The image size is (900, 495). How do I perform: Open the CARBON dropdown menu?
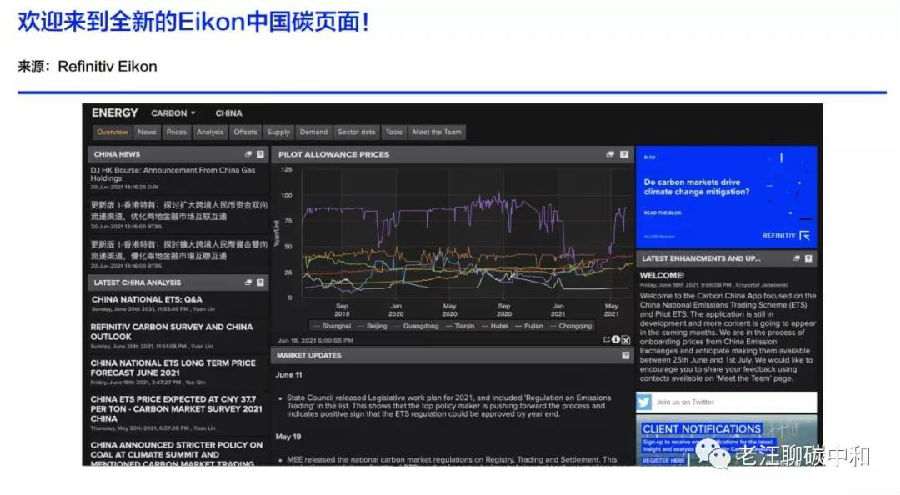pyautogui.click(x=174, y=113)
